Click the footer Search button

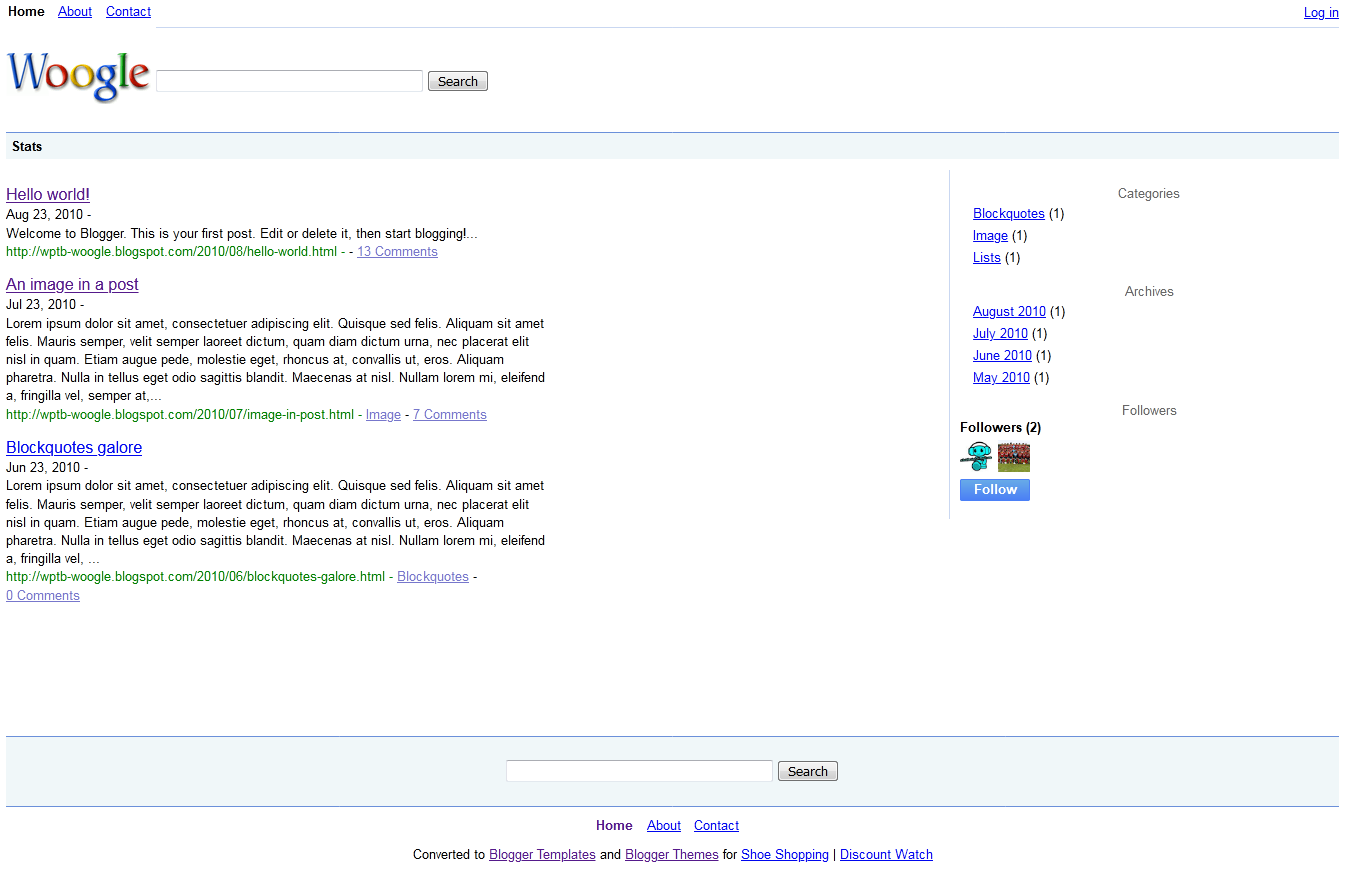tap(808, 771)
